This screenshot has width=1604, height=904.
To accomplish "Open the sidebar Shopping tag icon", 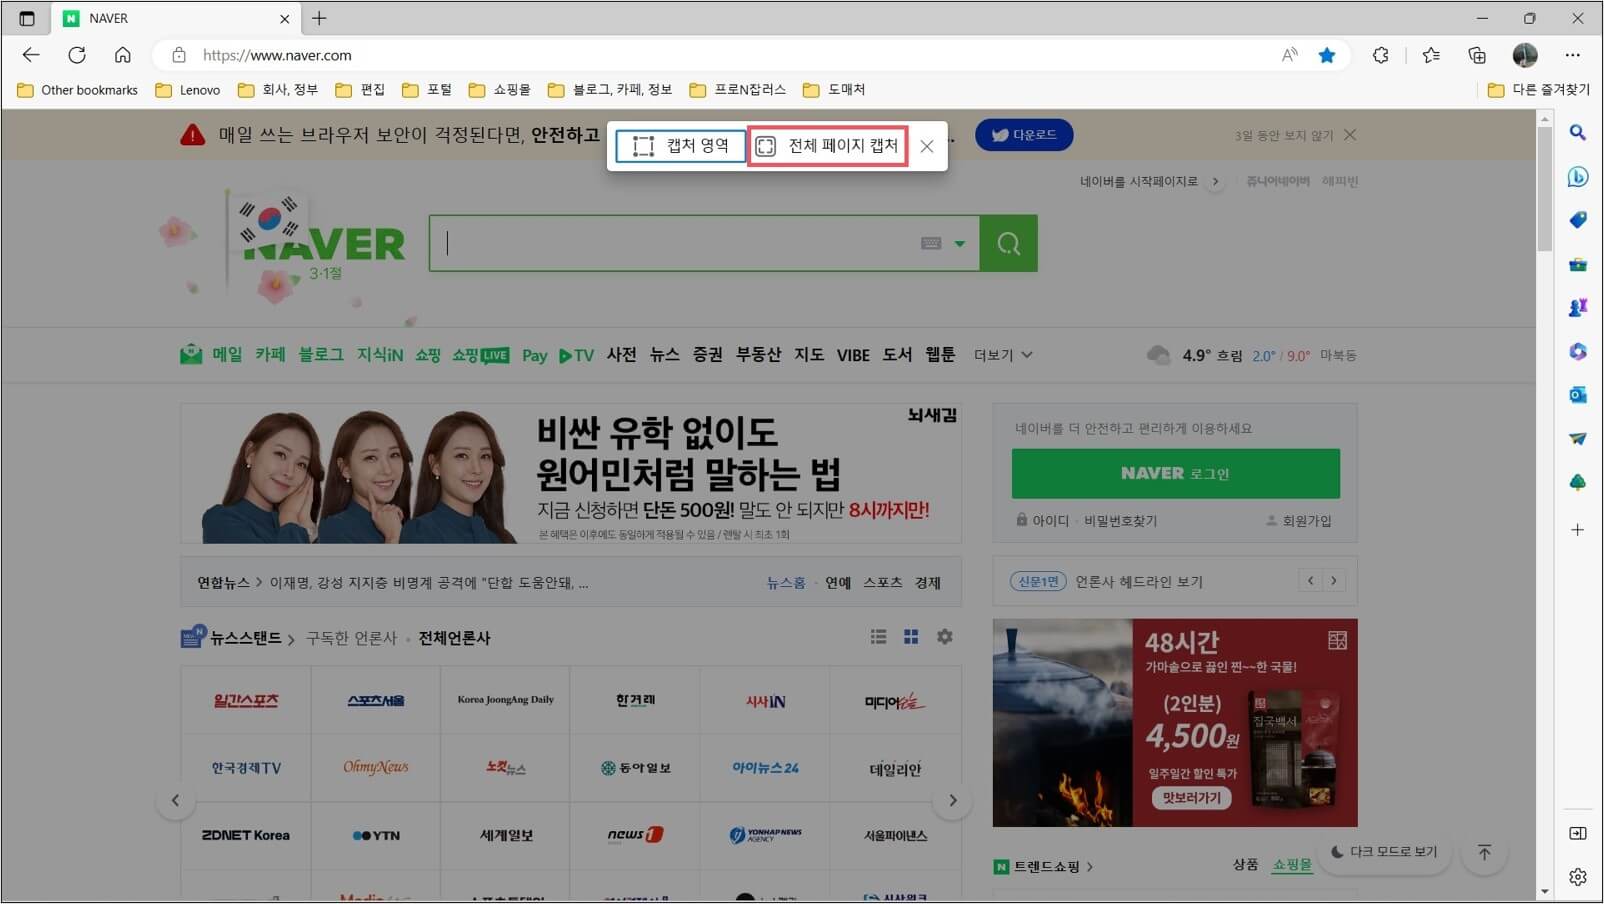I will 1578,220.
